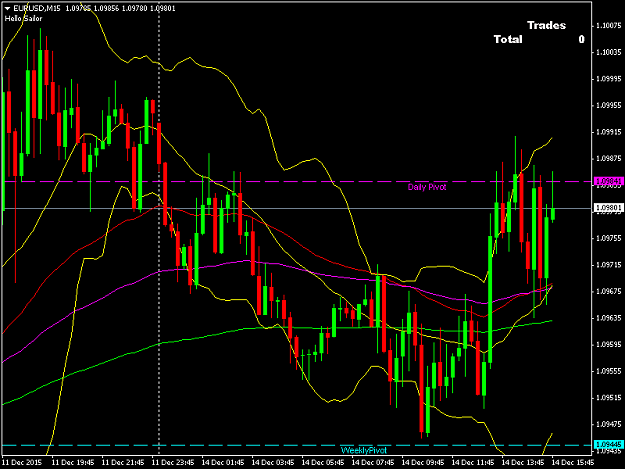Click the 1.09715 price axis label

click(609, 265)
